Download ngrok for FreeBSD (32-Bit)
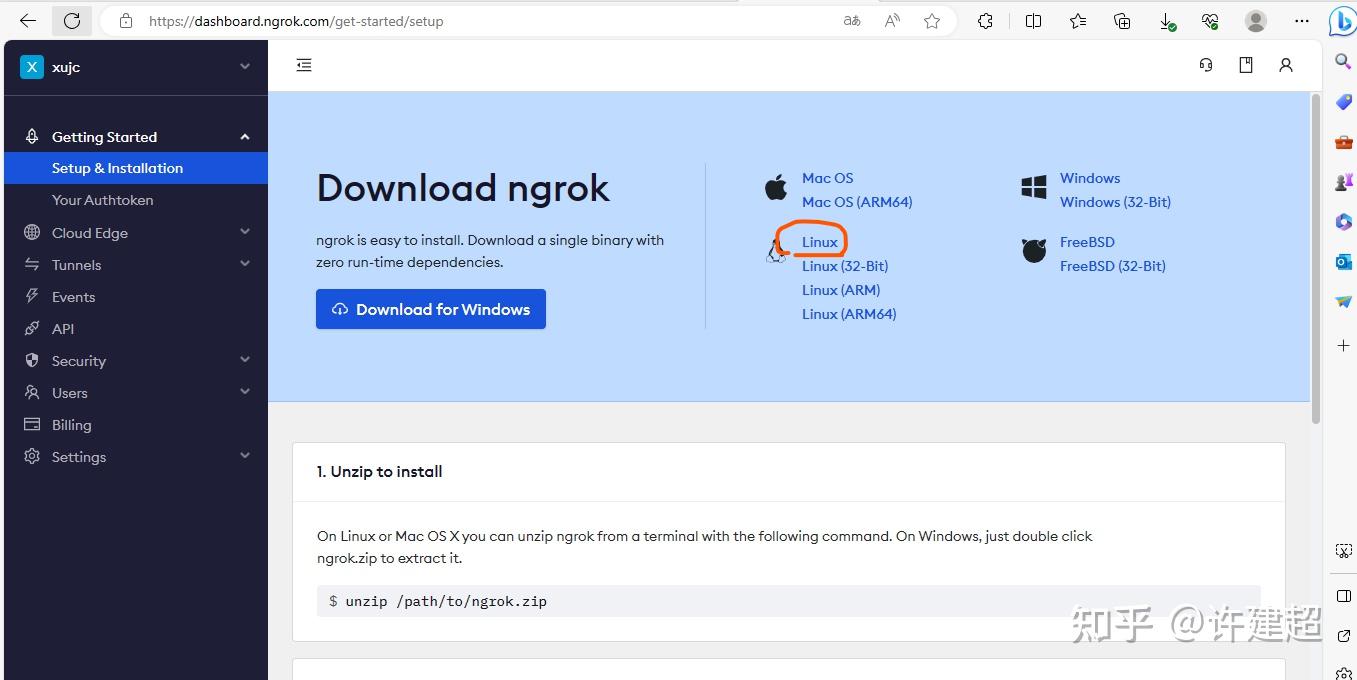This screenshot has width=1357, height=680. 1113,266
